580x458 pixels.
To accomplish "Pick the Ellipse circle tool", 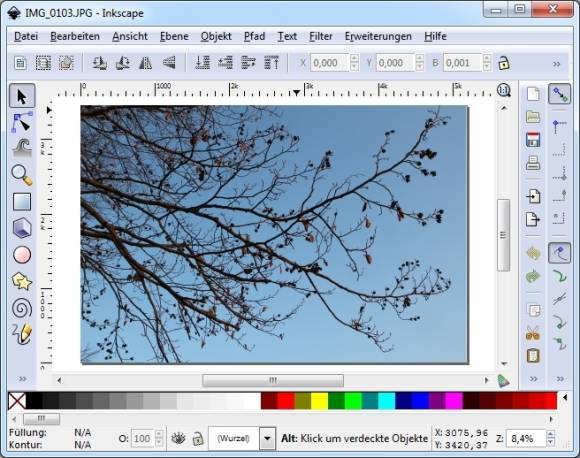I will [x=22, y=255].
